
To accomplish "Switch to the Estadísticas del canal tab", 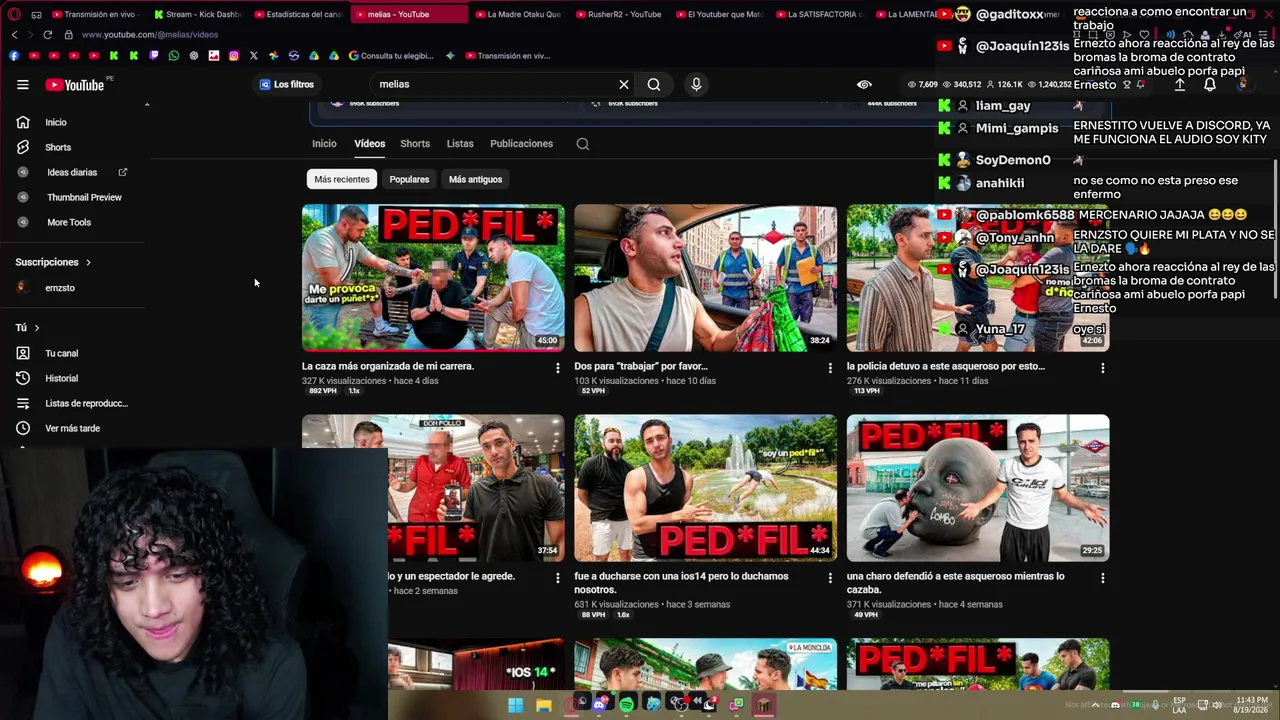I will pos(297,14).
